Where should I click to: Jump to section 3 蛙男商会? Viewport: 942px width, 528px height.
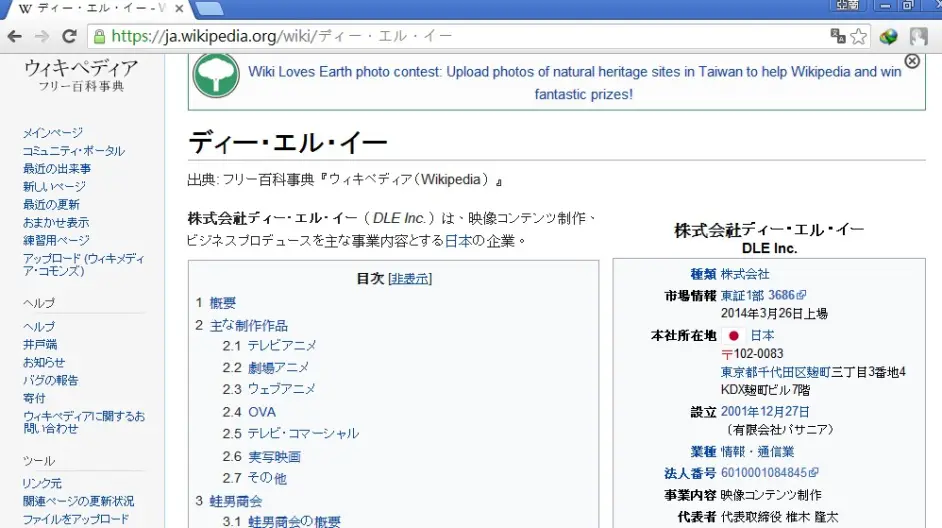[236, 502]
